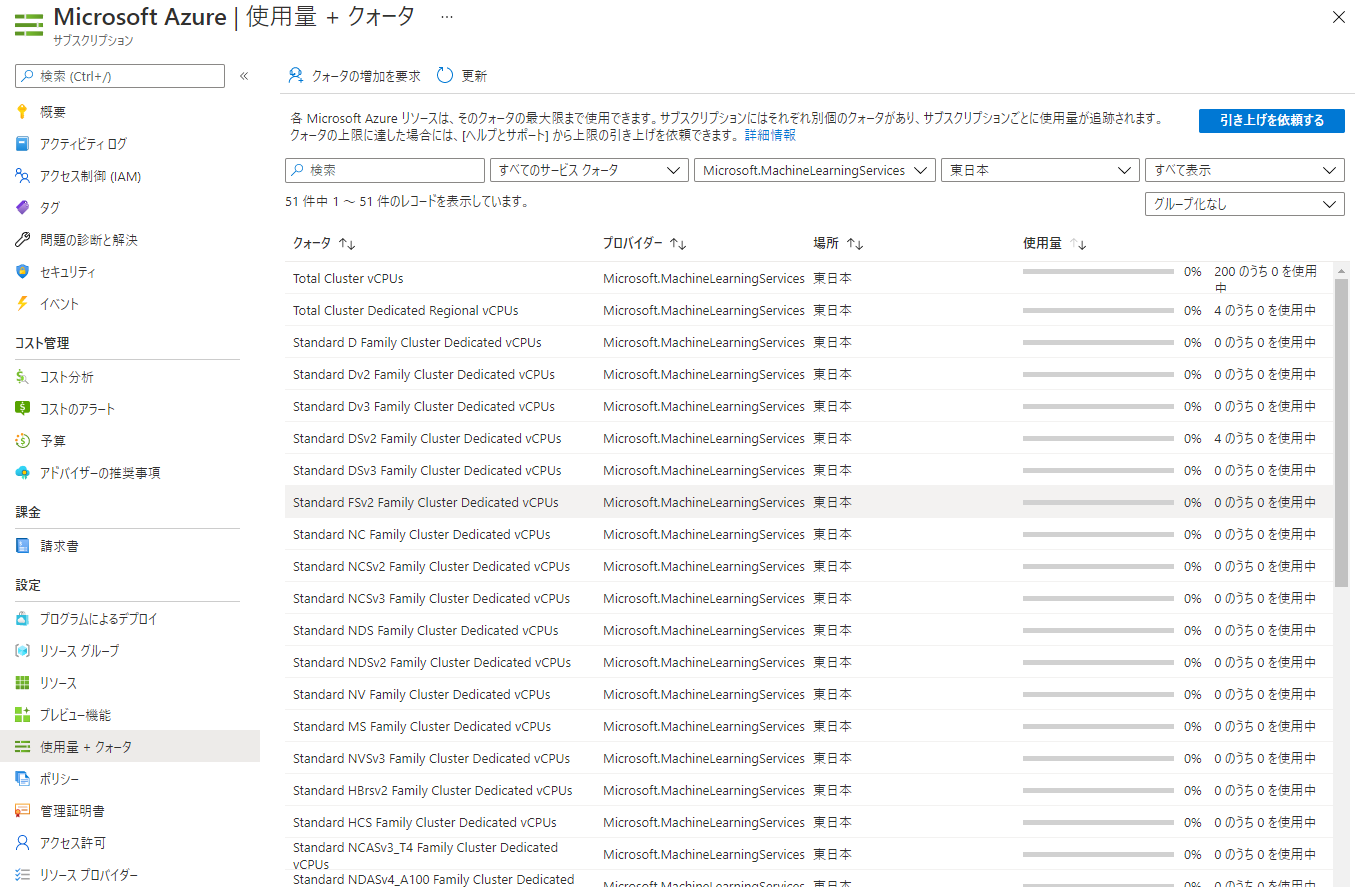Open アクセス制御 (IAM) people icon
The width and height of the screenshot is (1359, 887).
point(22,176)
